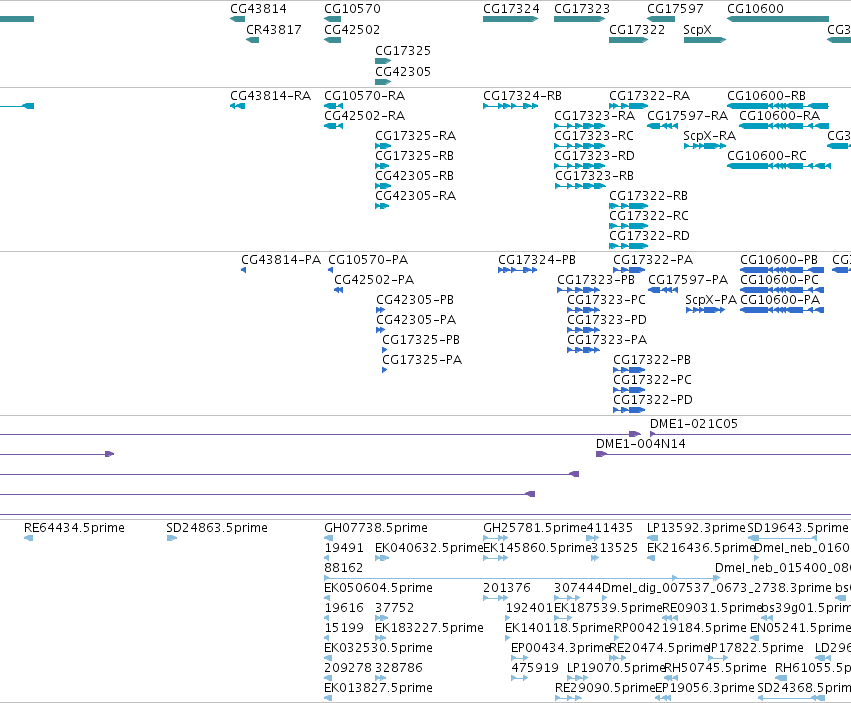Click EST EK183227.5prime label
The height and width of the screenshot is (703, 851).
pyautogui.click(x=429, y=628)
